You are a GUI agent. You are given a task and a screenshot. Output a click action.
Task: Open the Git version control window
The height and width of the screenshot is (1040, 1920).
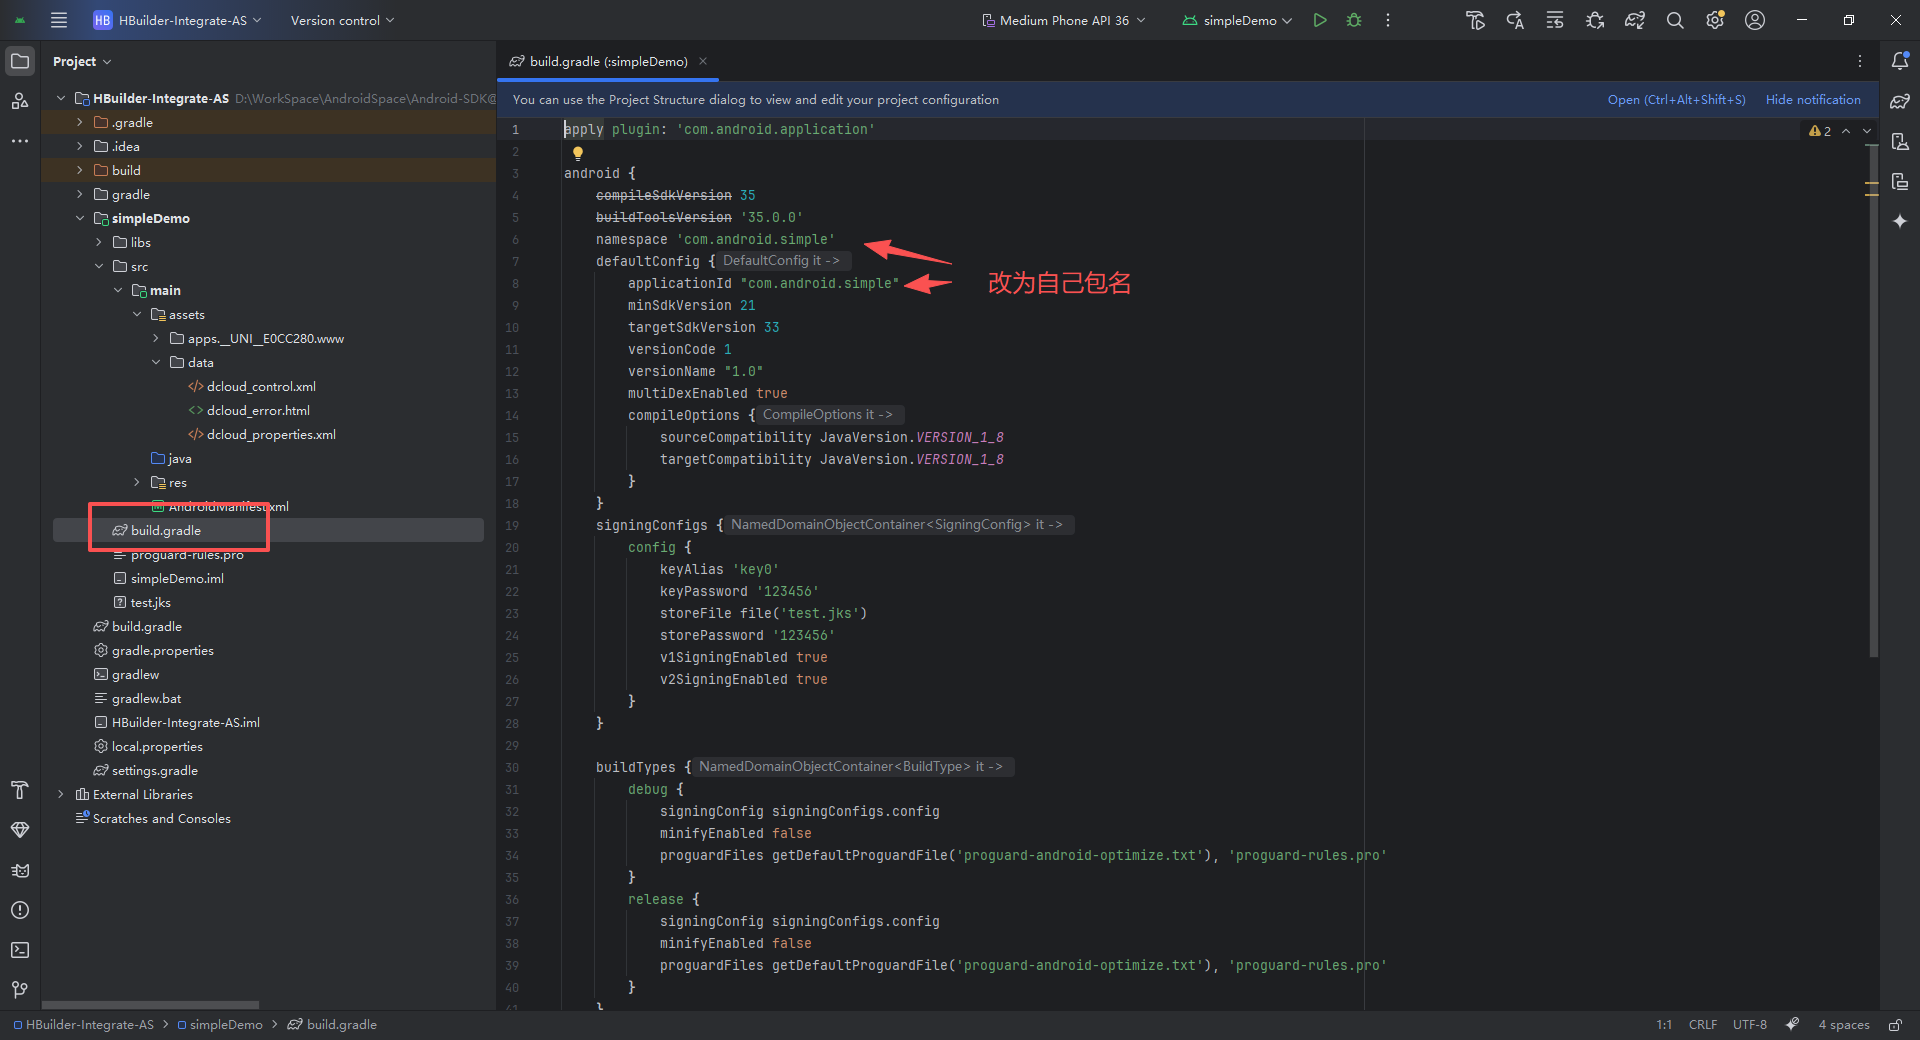tap(20, 990)
